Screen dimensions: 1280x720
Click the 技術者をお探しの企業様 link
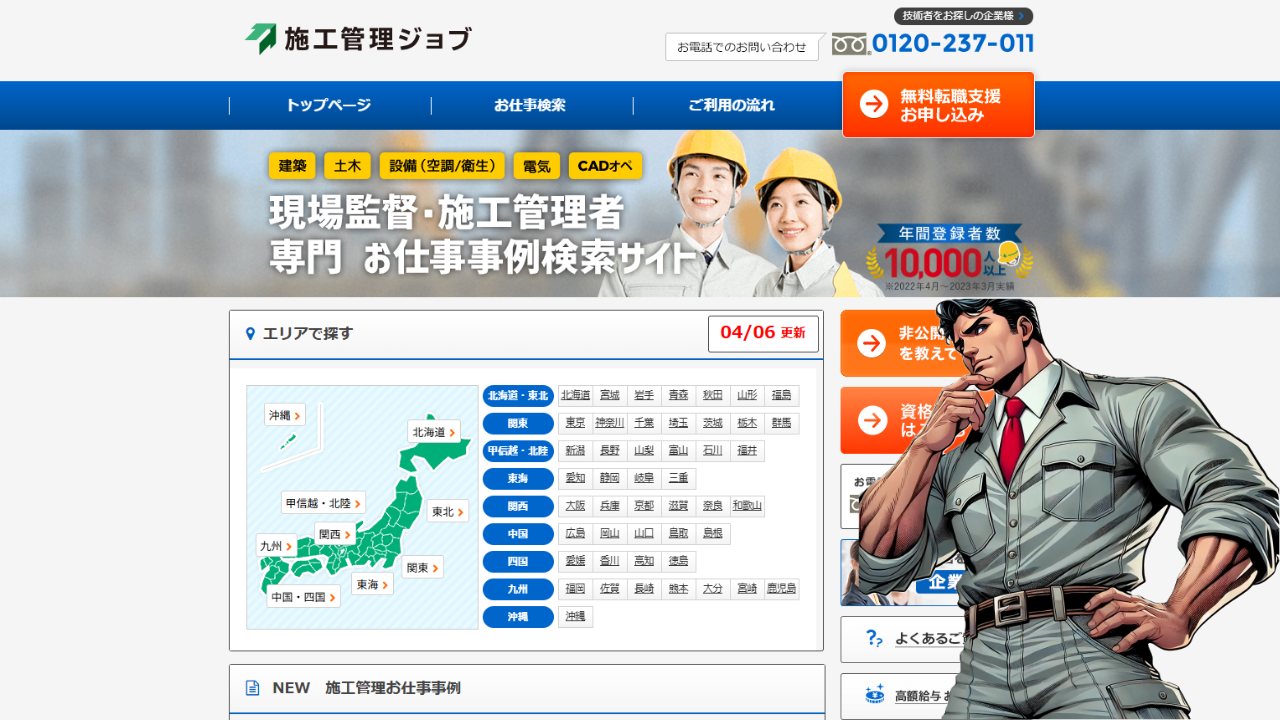[963, 16]
